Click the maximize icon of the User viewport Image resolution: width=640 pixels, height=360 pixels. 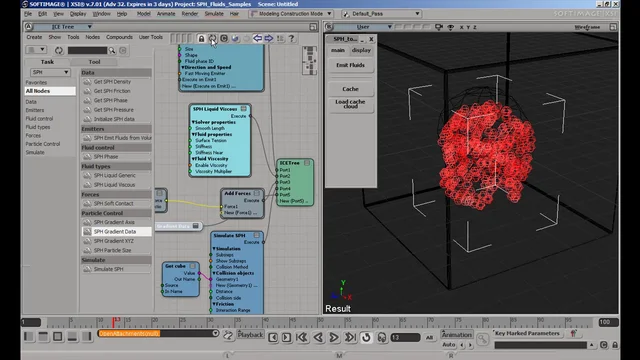(613, 27)
